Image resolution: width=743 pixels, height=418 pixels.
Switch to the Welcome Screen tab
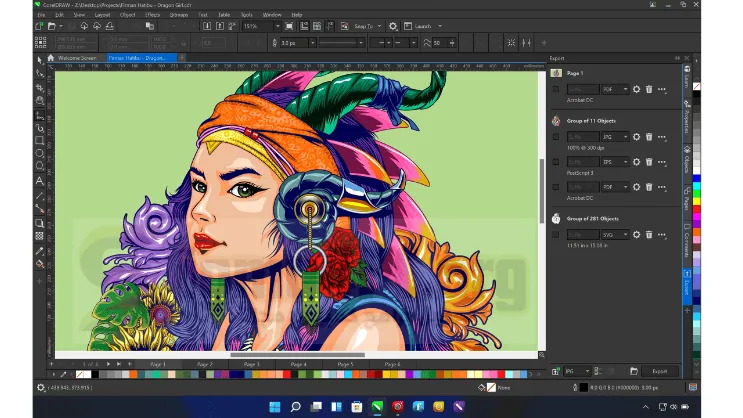(77, 58)
